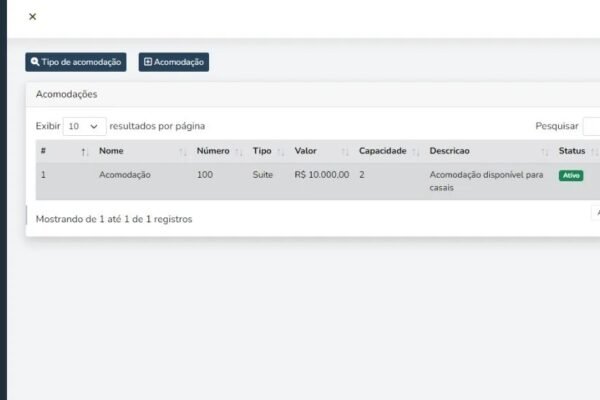Sort table by Valor column

tap(306, 151)
